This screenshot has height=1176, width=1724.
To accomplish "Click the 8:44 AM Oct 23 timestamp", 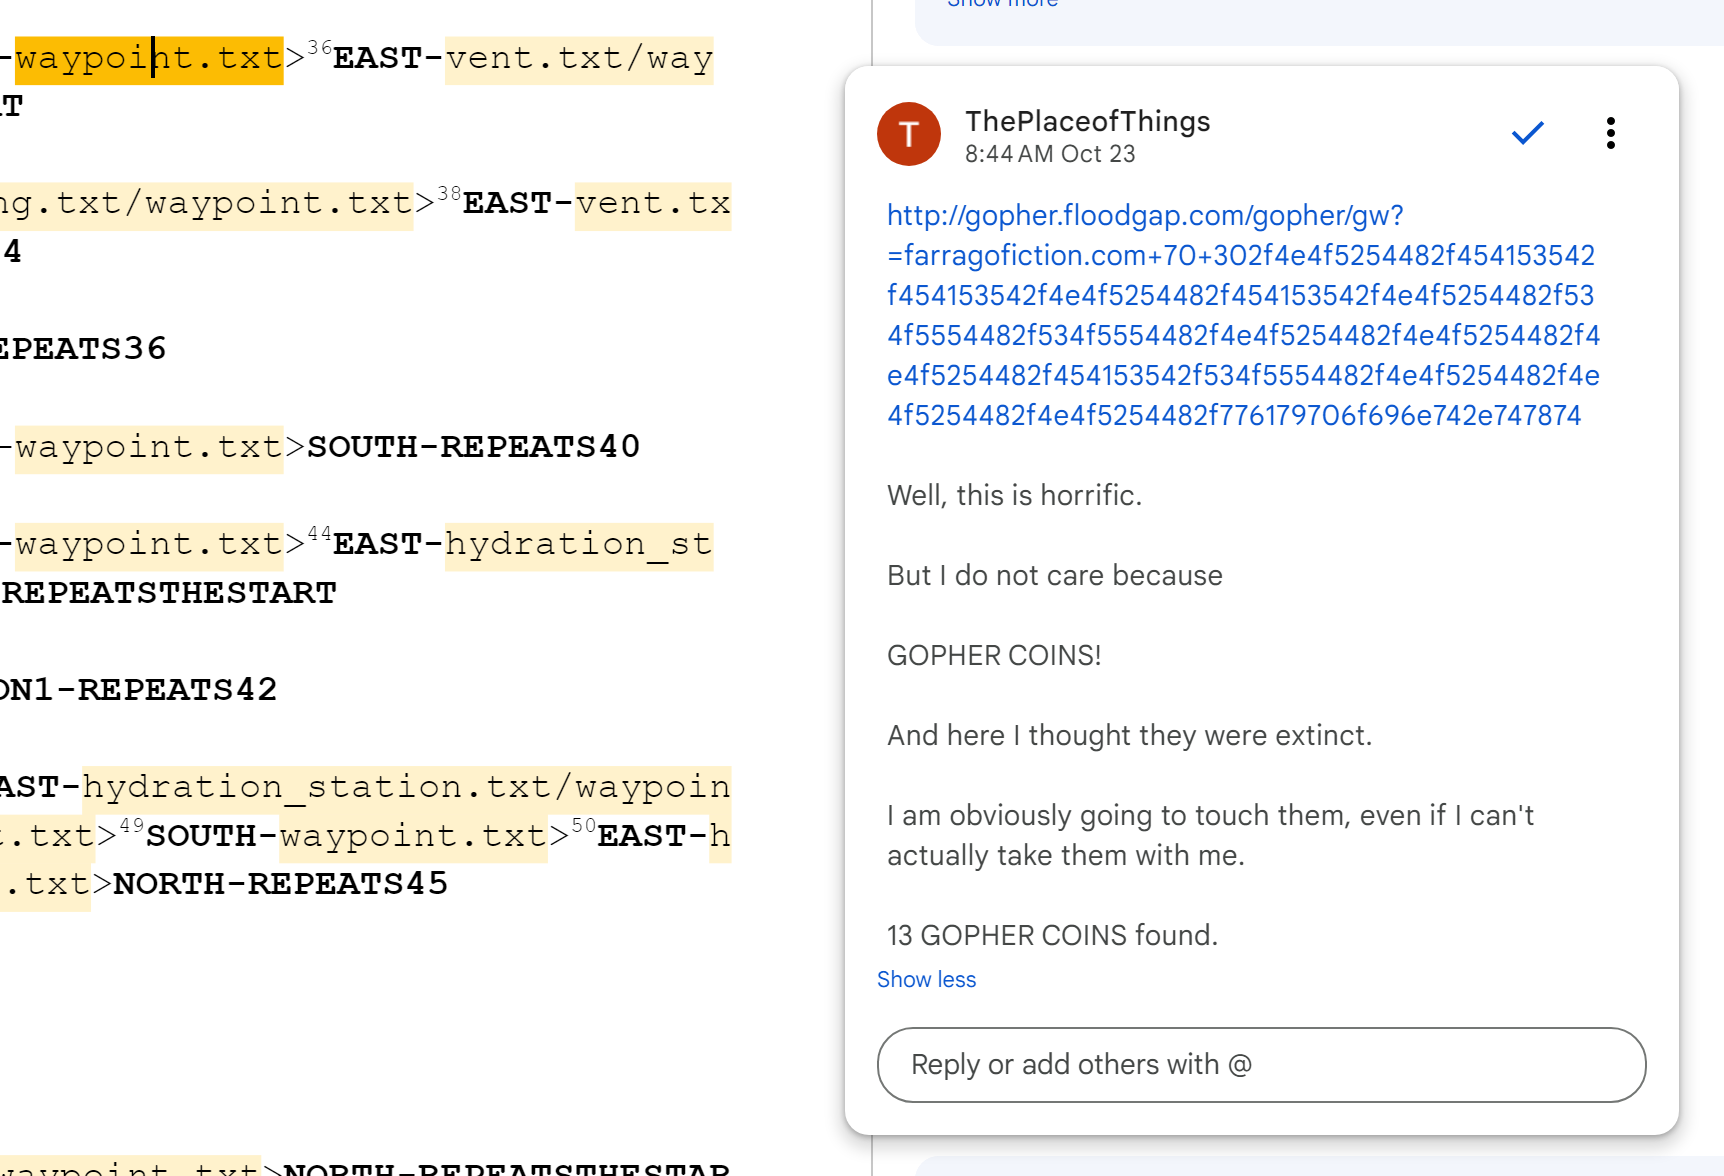I will click(1049, 154).
